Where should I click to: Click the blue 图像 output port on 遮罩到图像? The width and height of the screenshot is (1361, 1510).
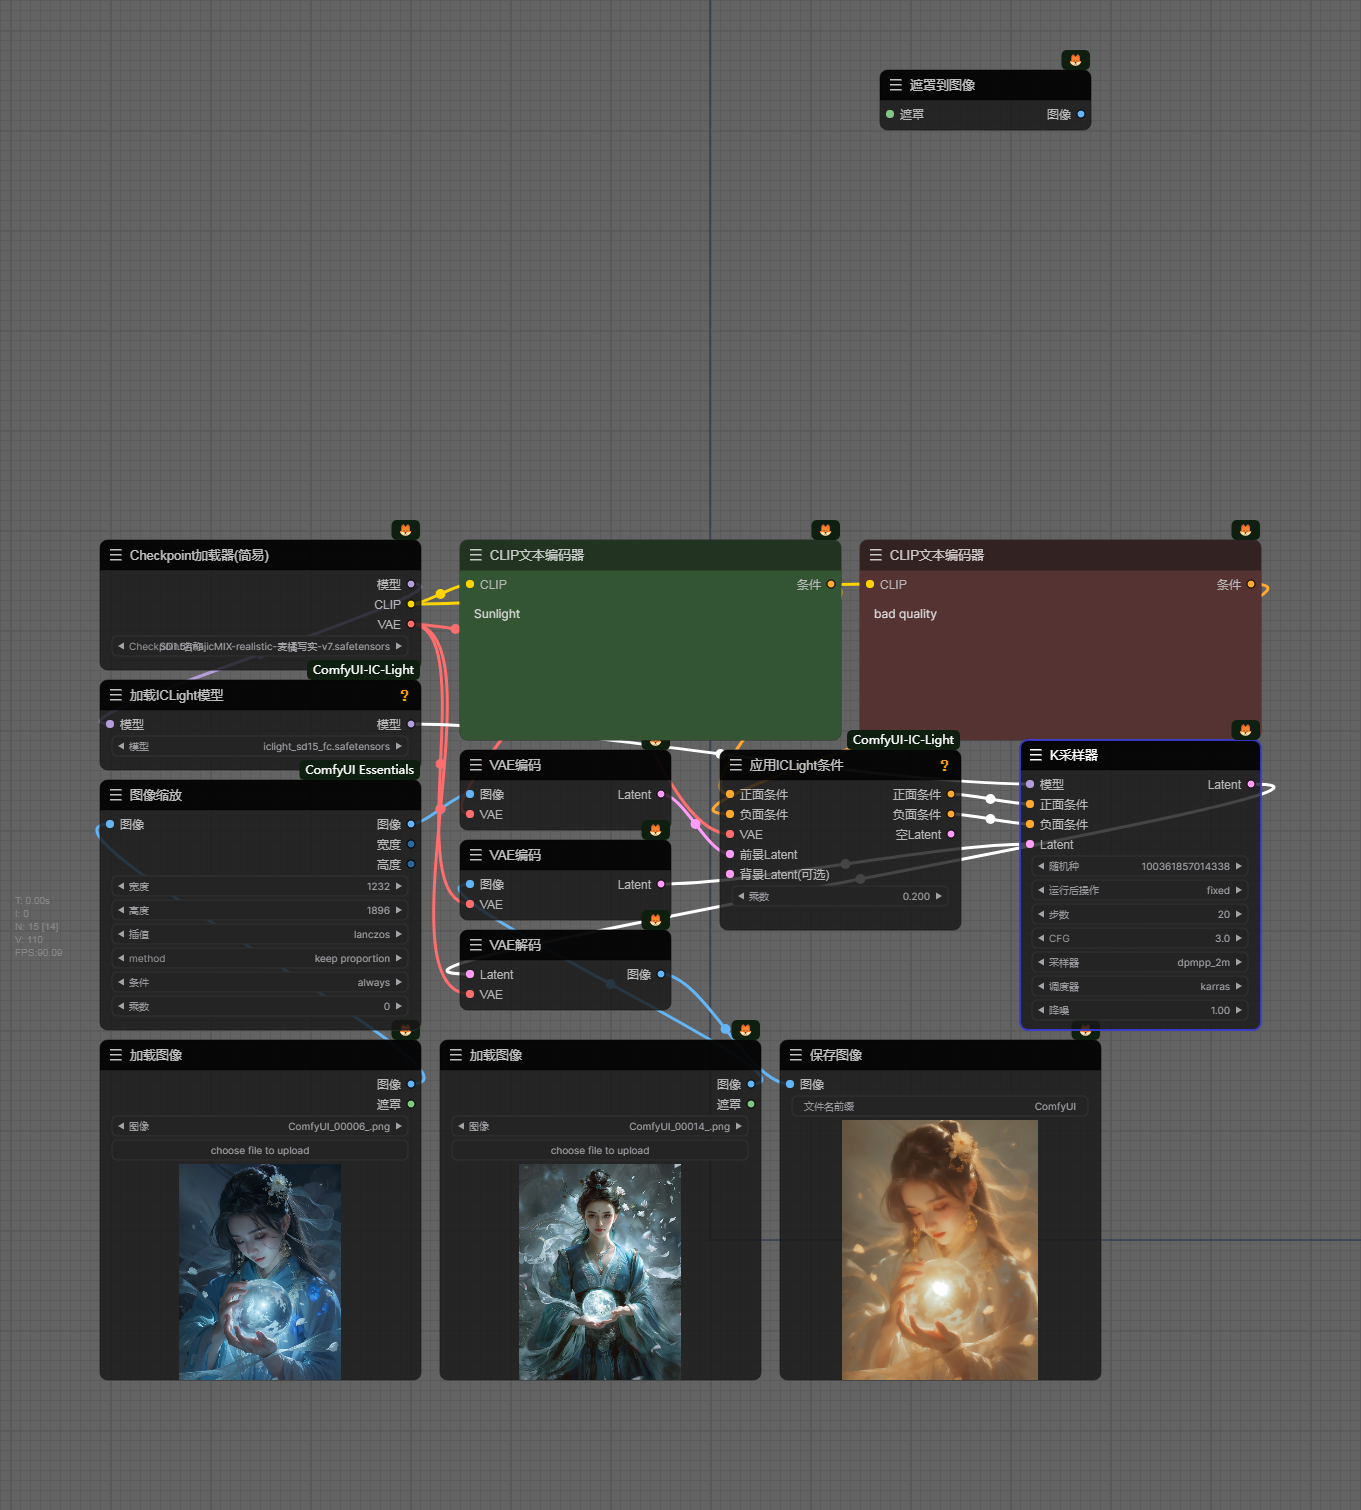pyautogui.click(x=1081, y=114)
